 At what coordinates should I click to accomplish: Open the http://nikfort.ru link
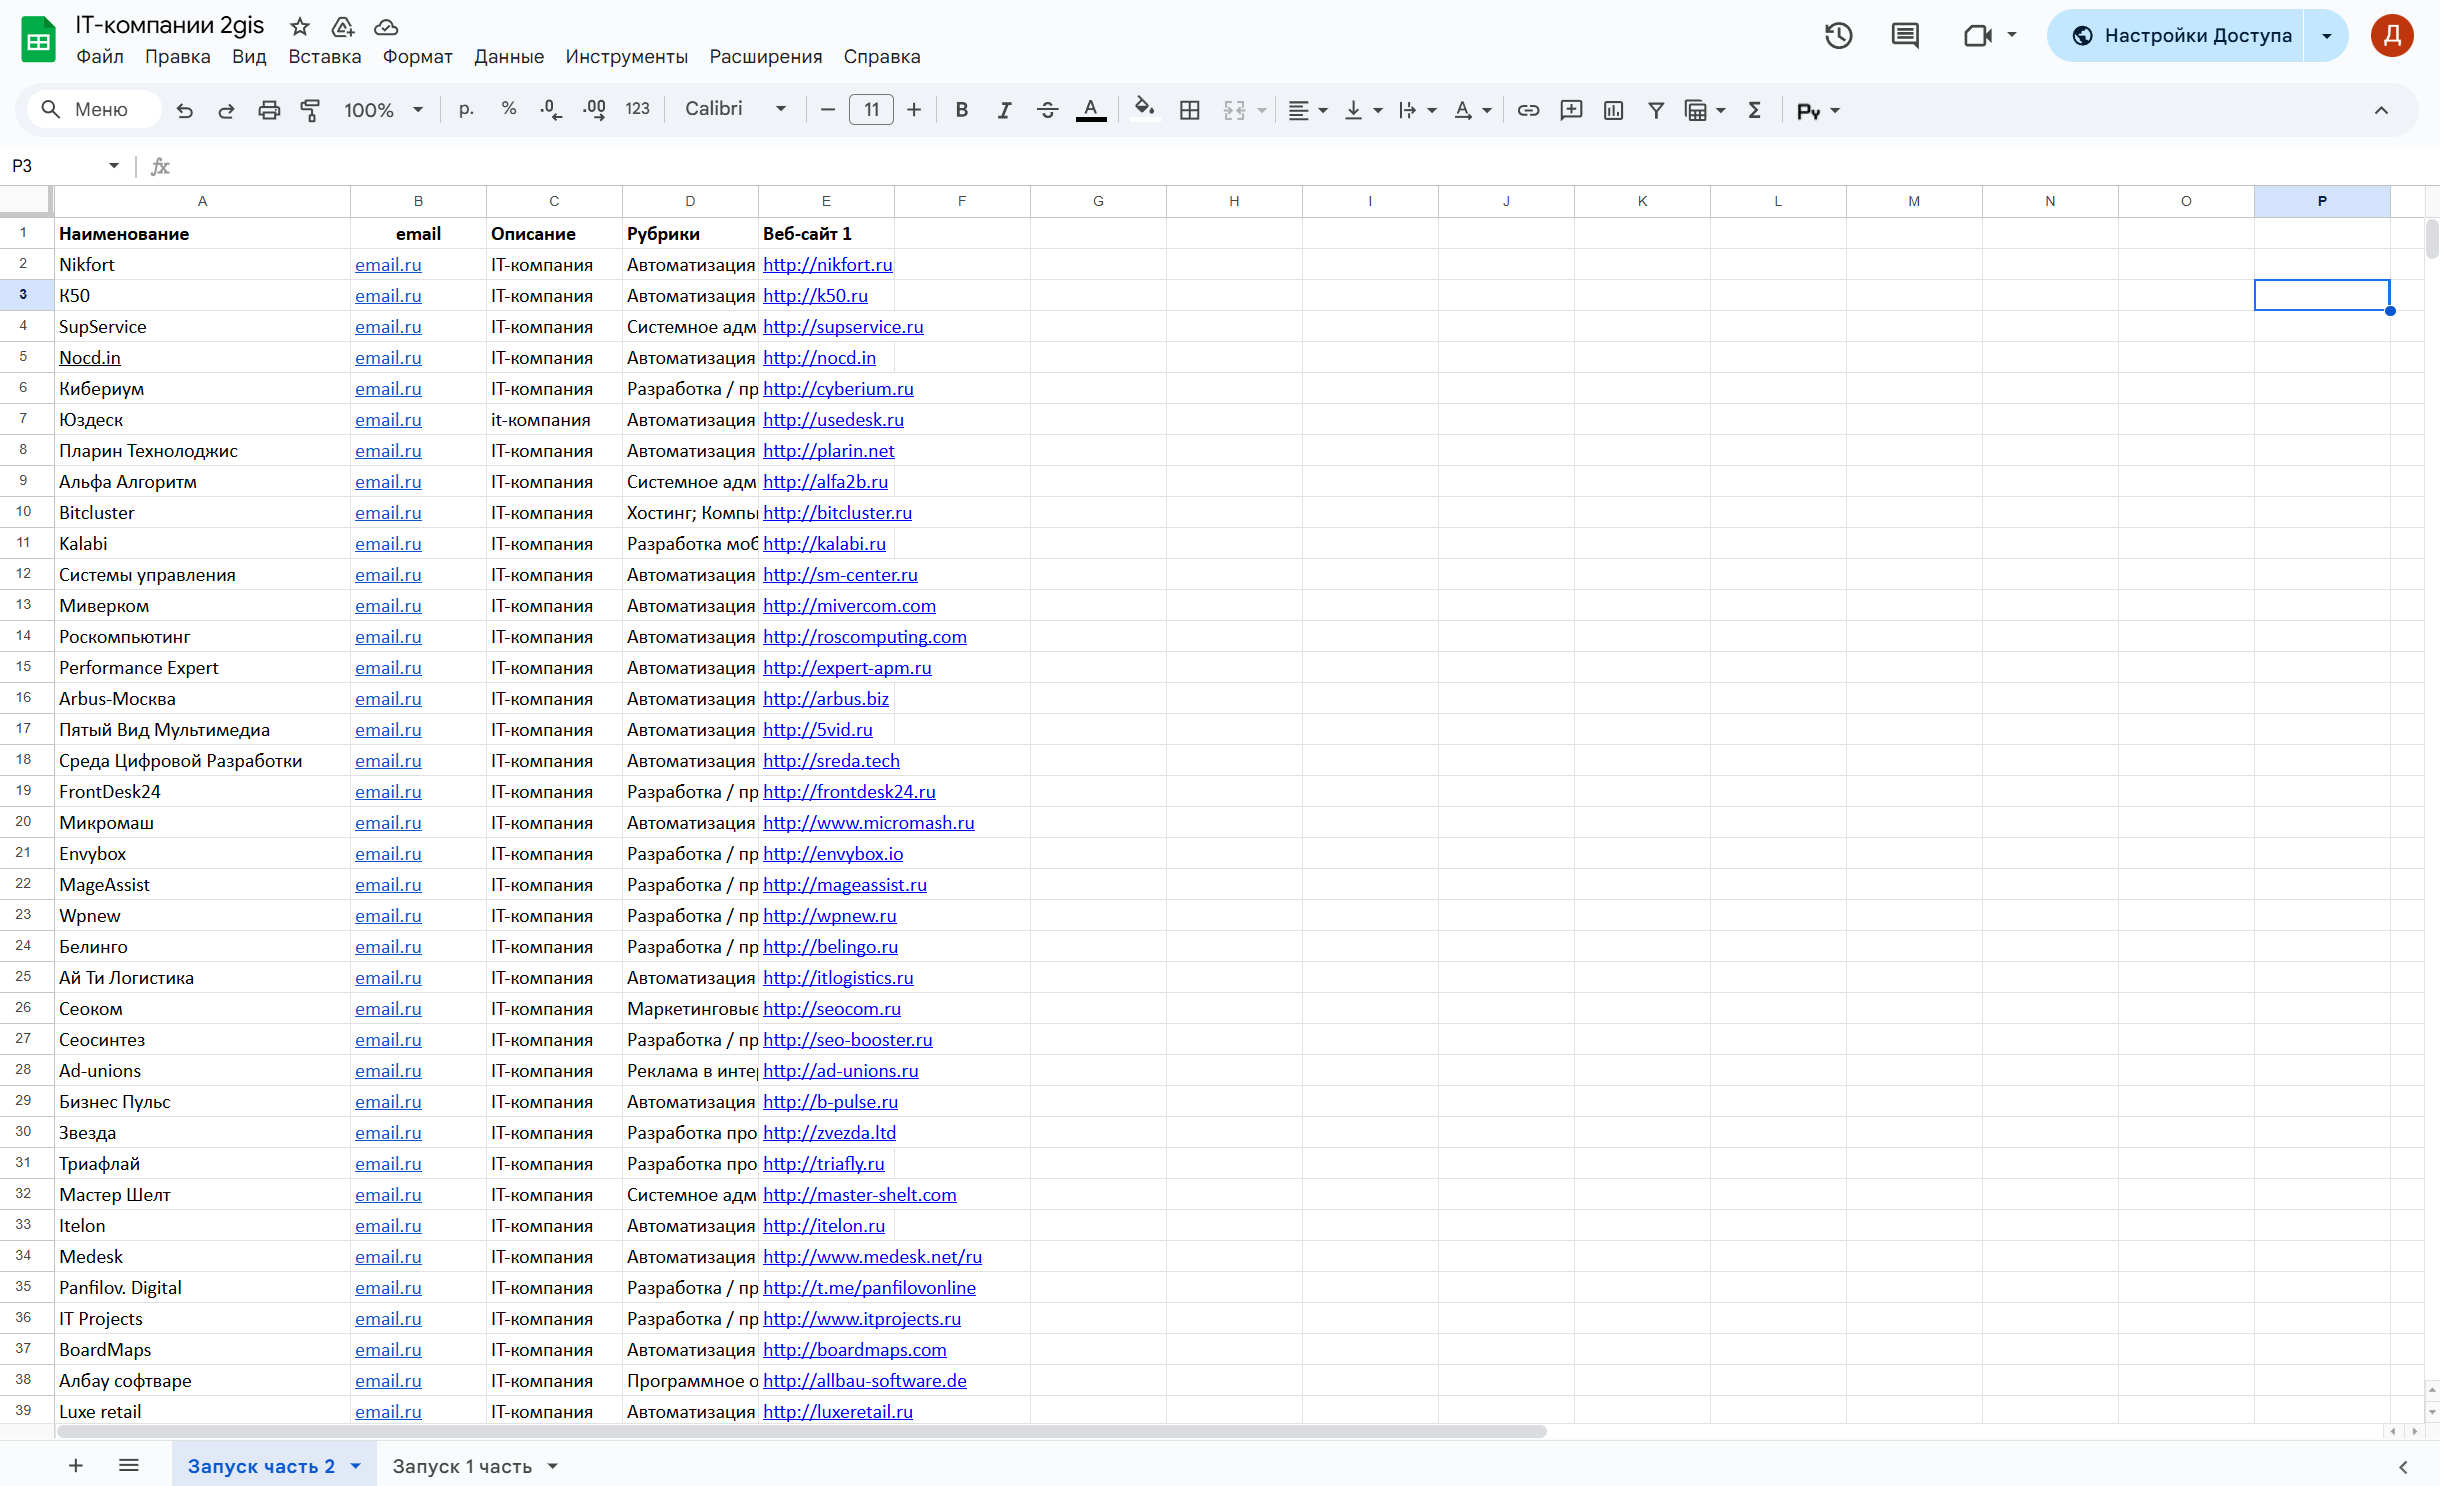point(827,265)
